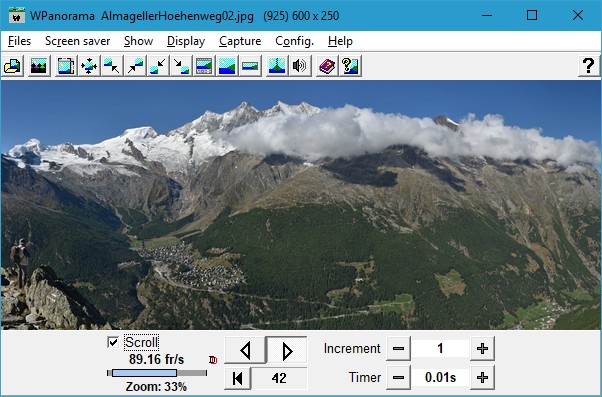Viewport: 602px width, 397px height.
Task: Click the large landscape picture toolbar icon
Action: tap(227, 66)
